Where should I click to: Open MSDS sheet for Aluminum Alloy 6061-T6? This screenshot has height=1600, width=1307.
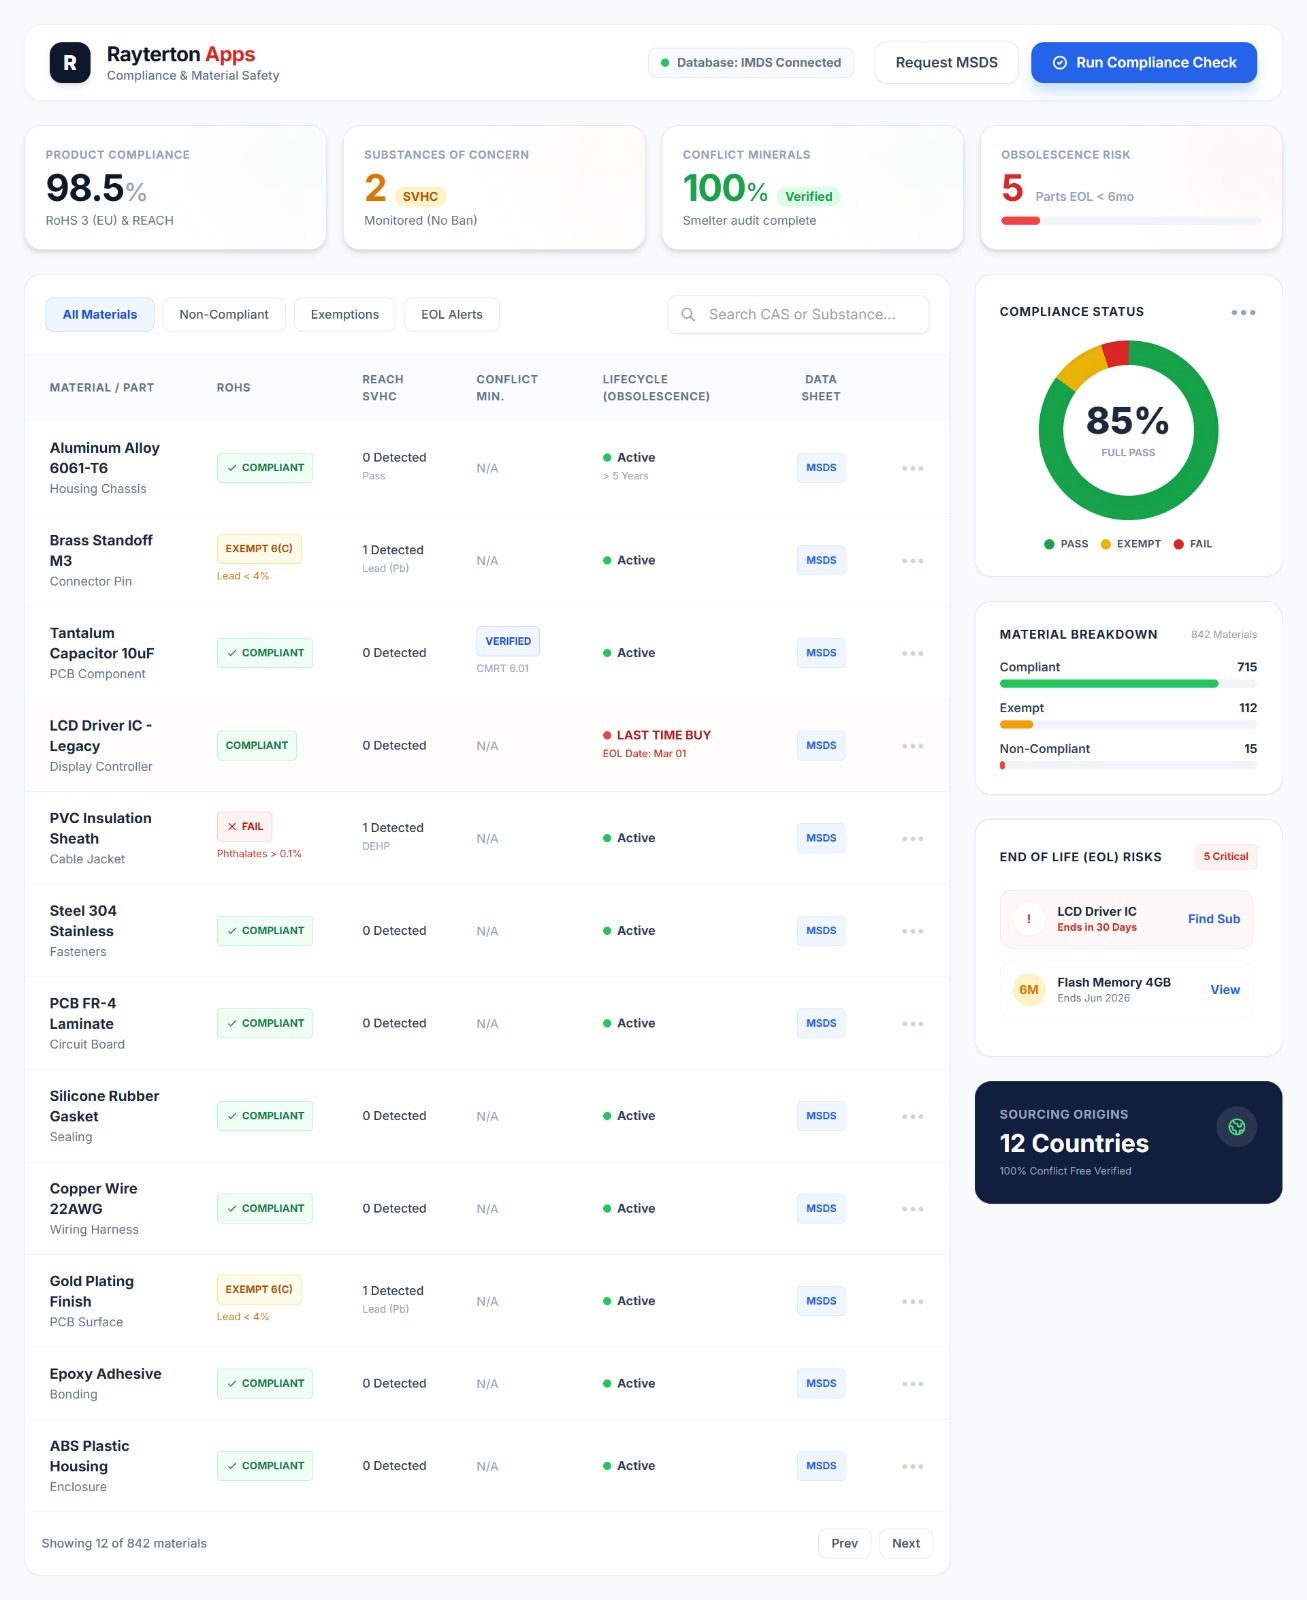820,468
